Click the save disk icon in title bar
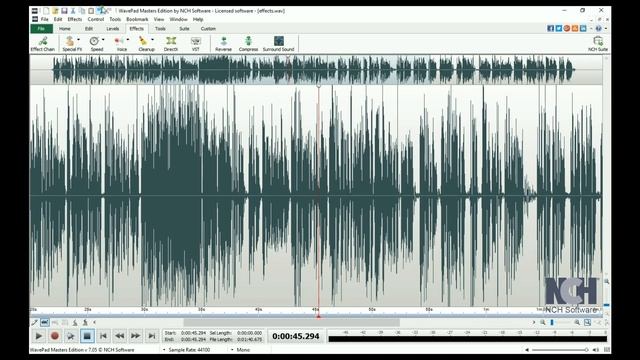 click(64, 11)
